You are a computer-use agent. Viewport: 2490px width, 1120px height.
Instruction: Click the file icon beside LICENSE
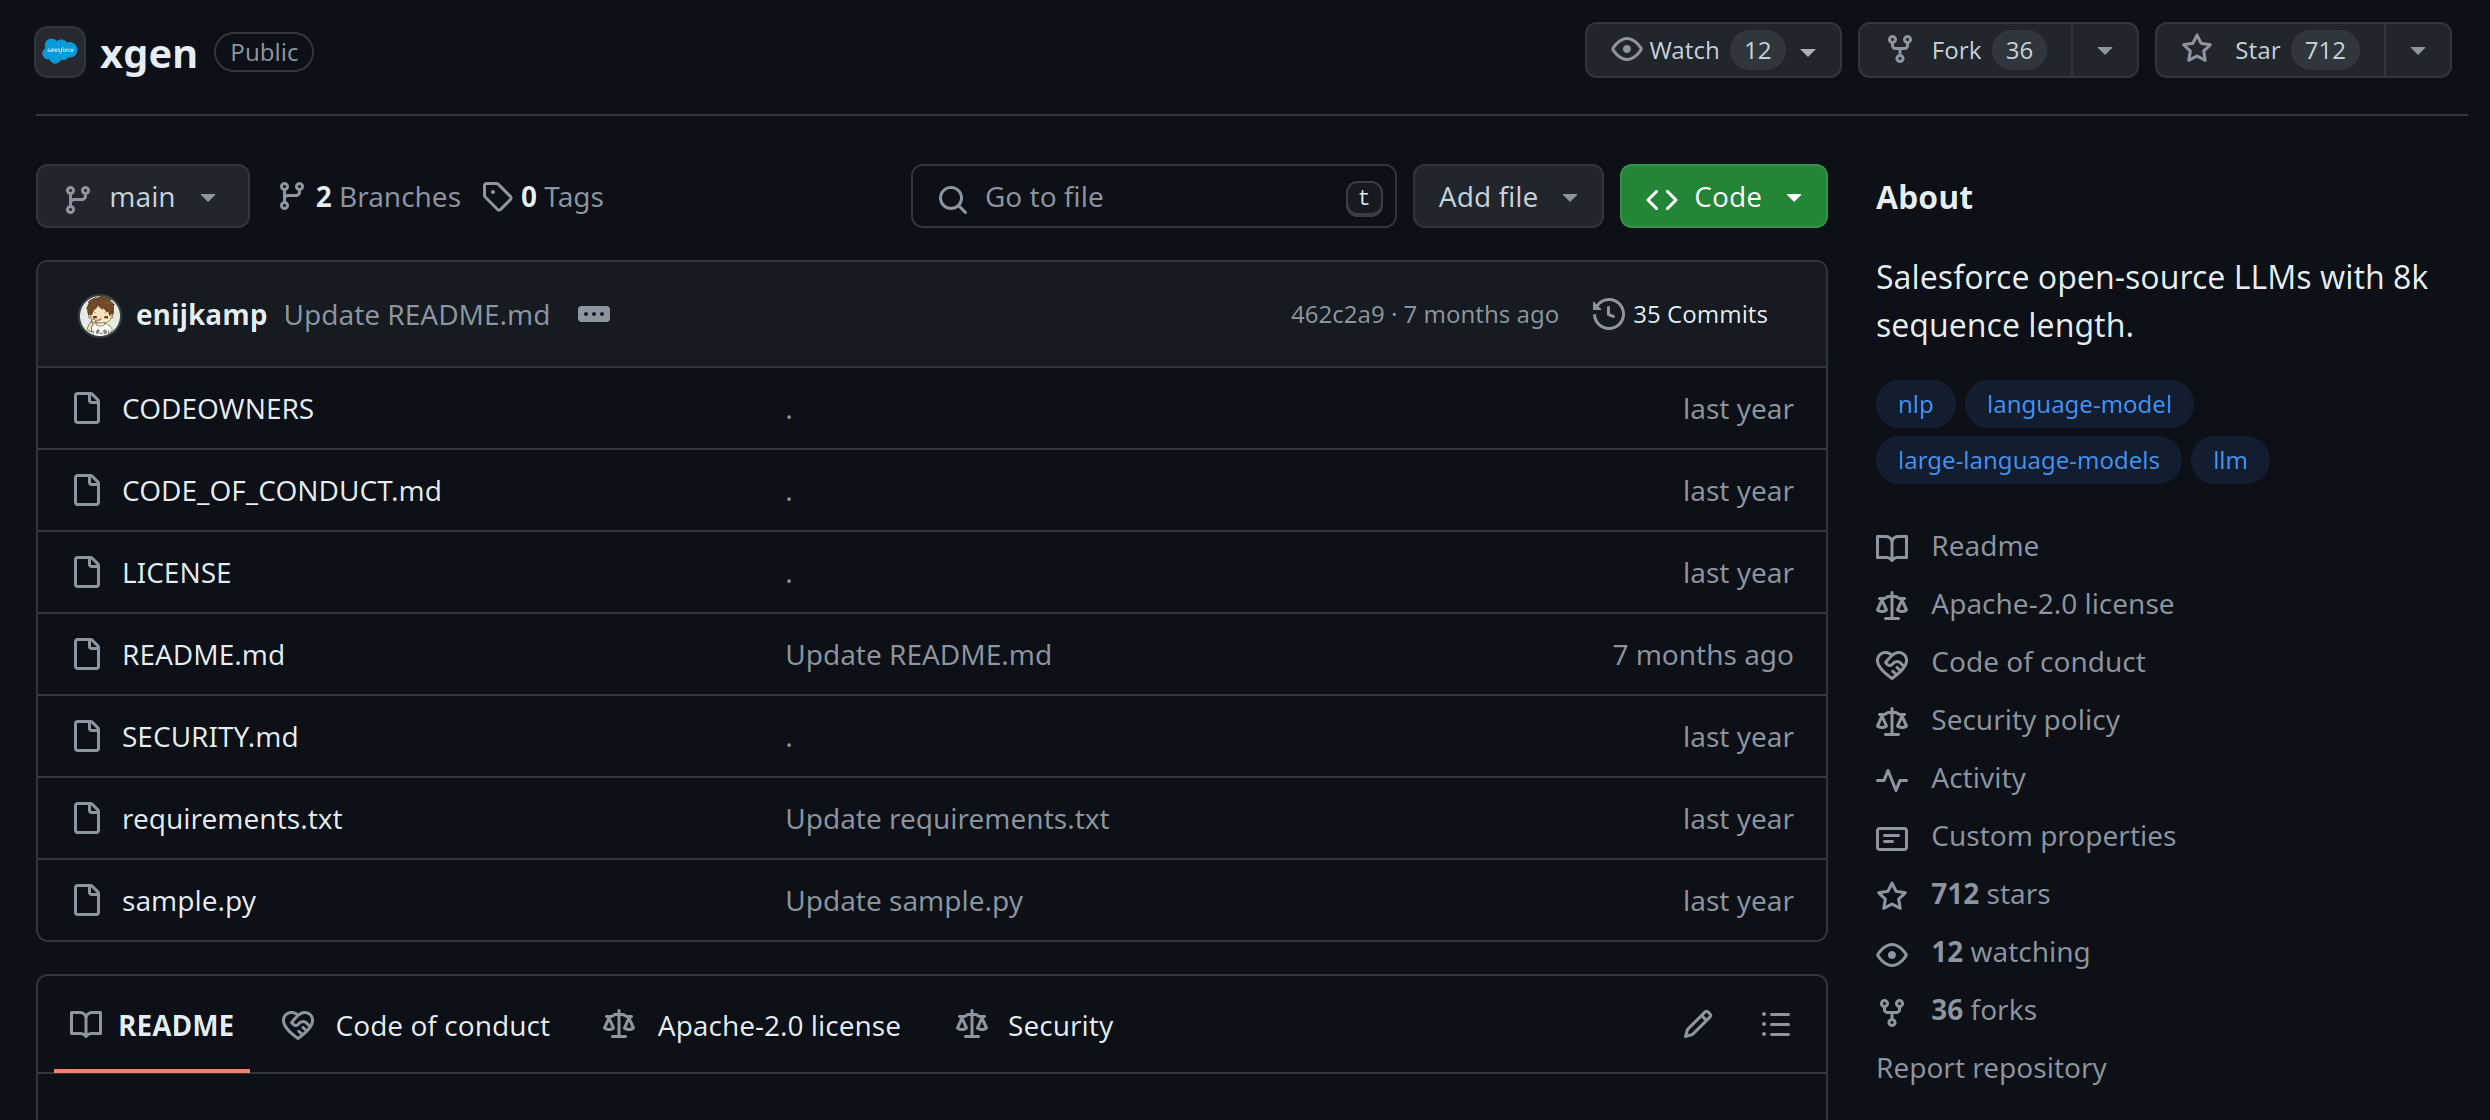point(88,573)
